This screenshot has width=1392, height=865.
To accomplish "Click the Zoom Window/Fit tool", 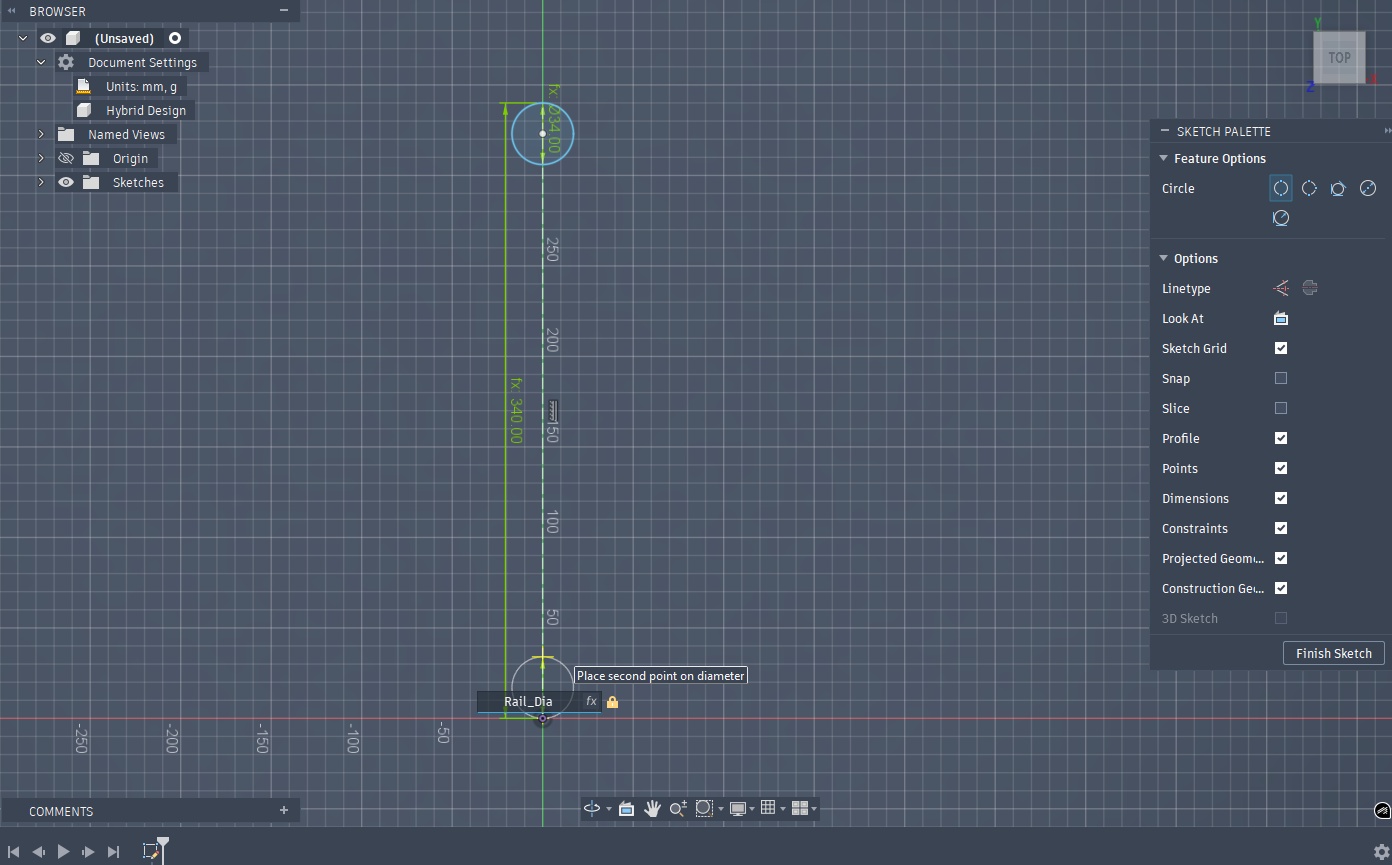I will point(704,808).
